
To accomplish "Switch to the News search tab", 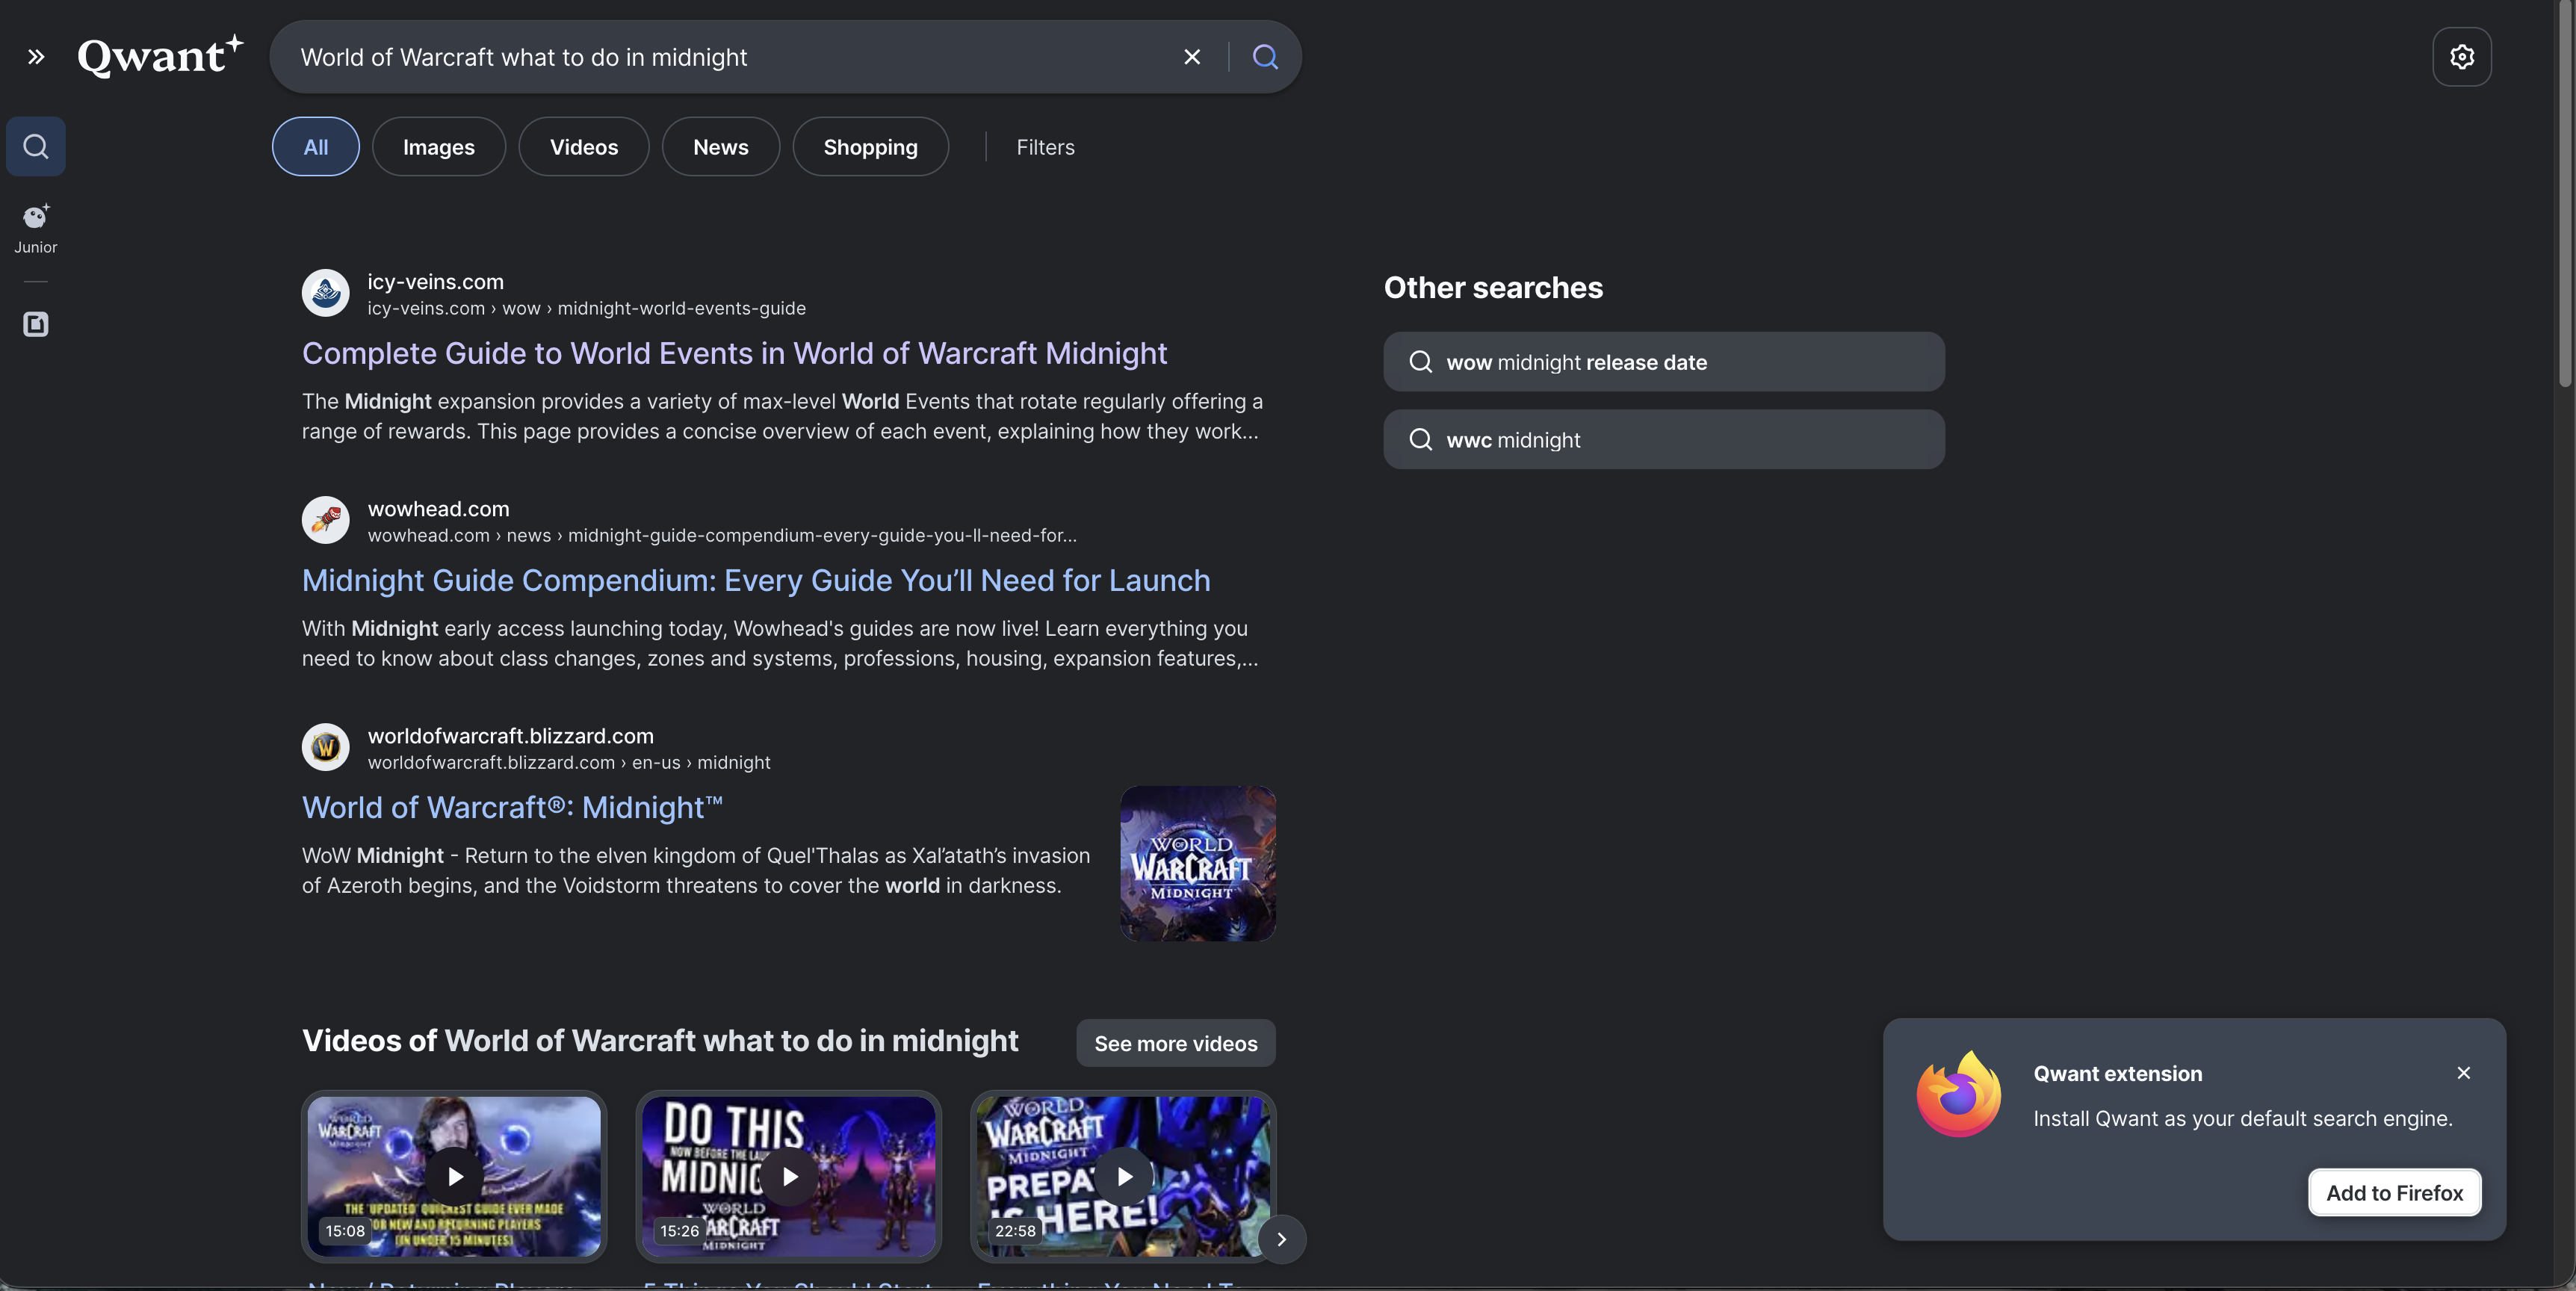I will [x=720, y=146].
